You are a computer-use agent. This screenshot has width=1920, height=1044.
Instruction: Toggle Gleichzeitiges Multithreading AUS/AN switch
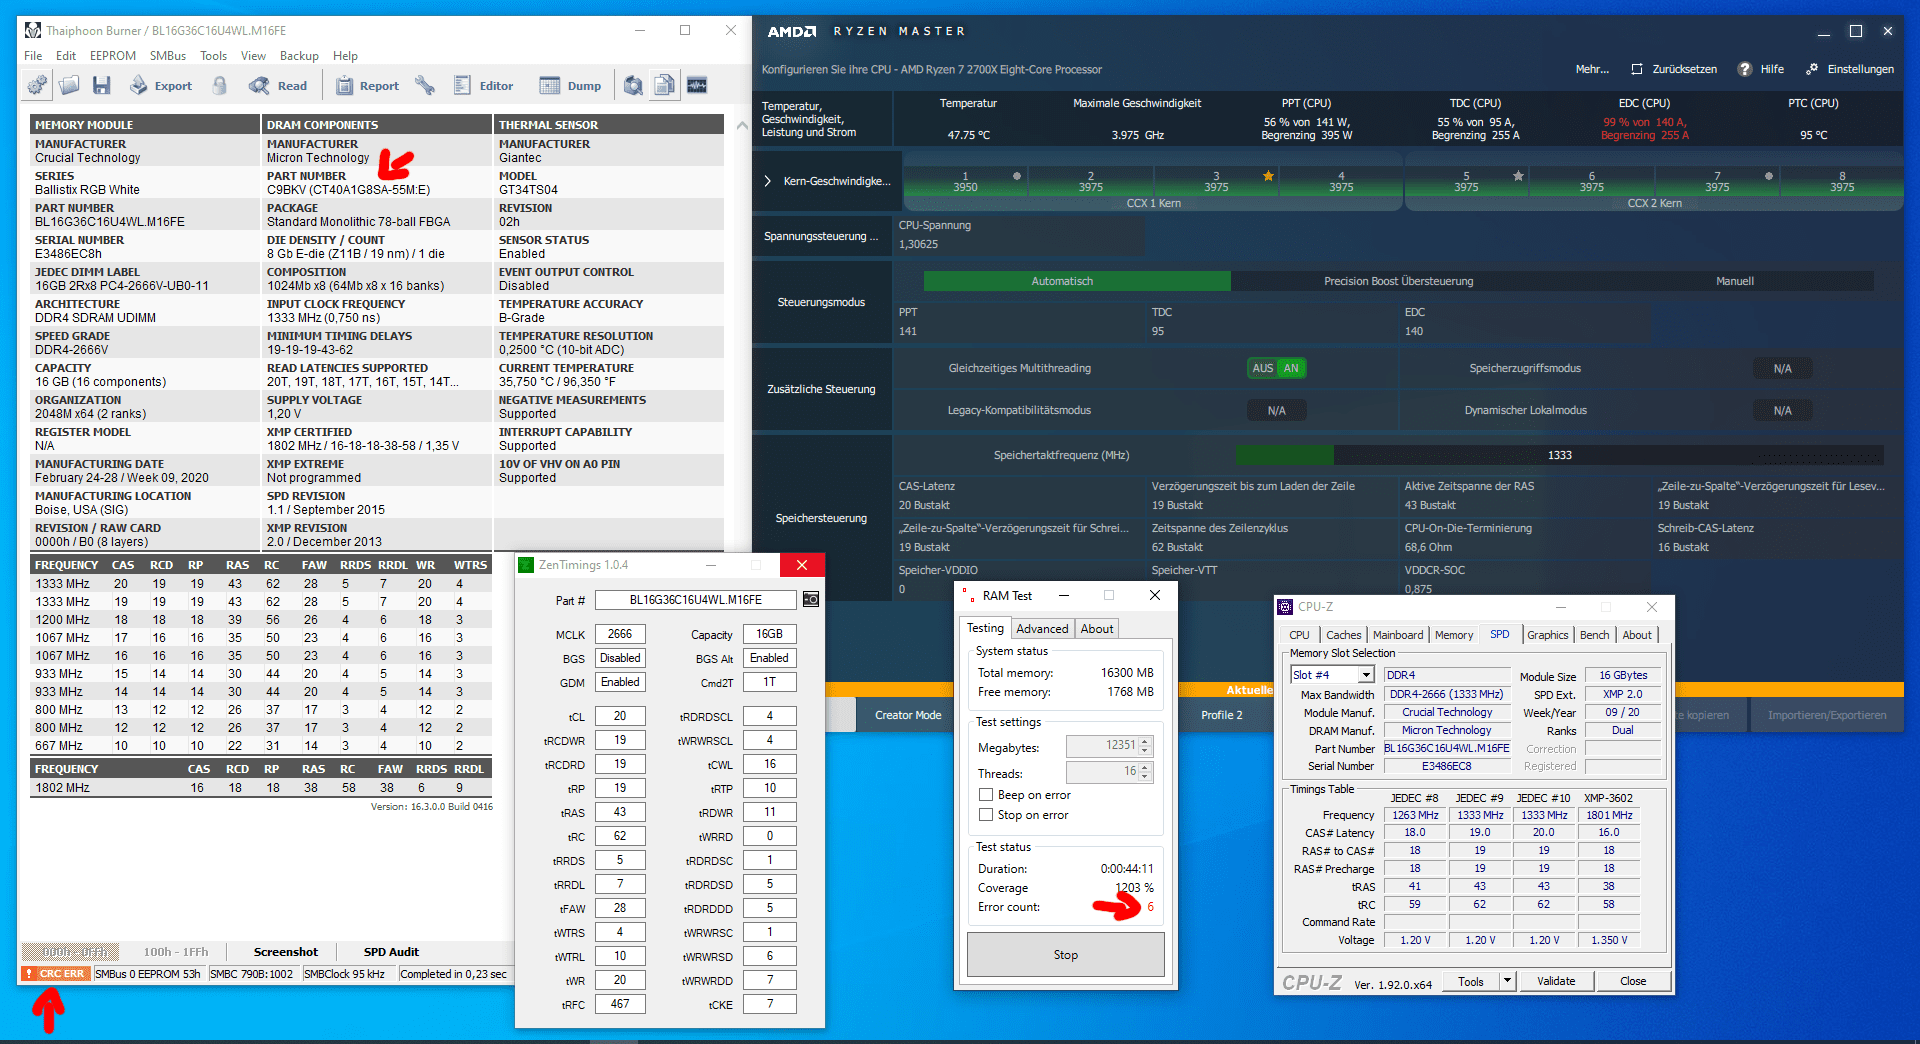1277,368
